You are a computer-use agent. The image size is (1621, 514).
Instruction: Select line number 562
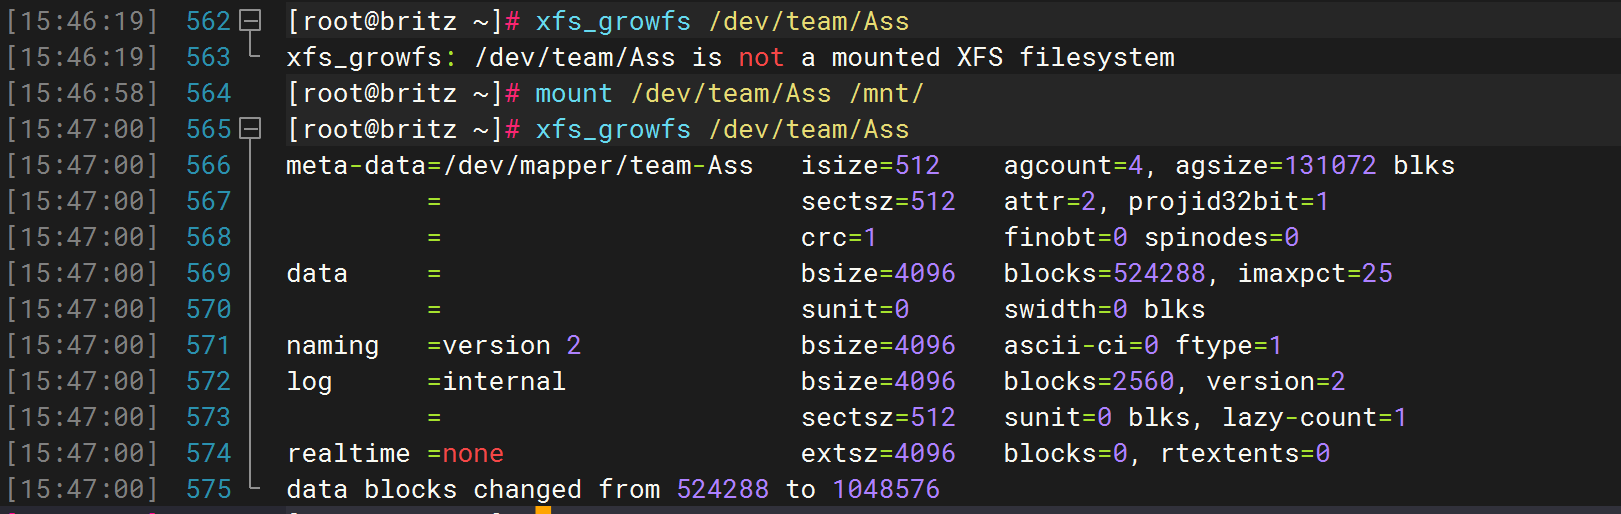208,21
